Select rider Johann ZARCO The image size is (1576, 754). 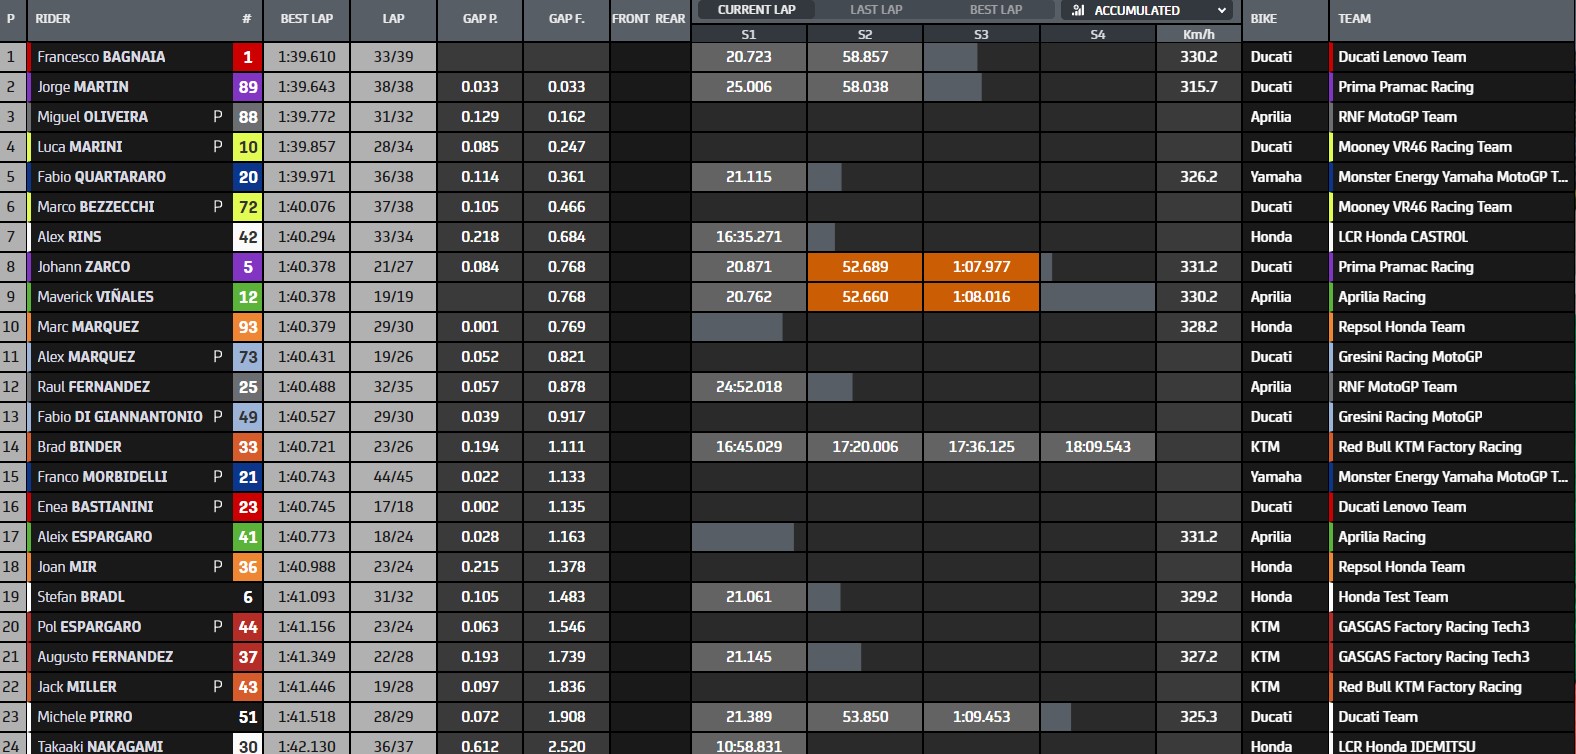click(x=84, y=267)
